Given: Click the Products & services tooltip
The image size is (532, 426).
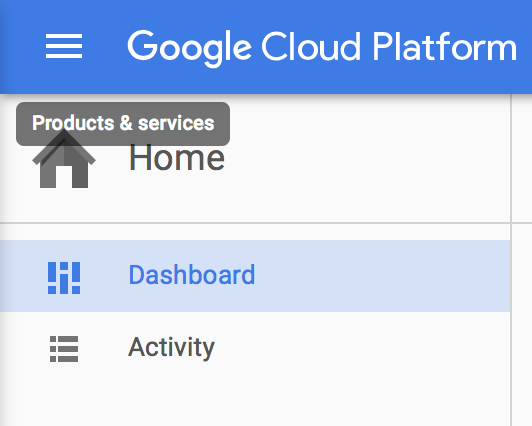Looking at the screenshot, I should 123,123.
